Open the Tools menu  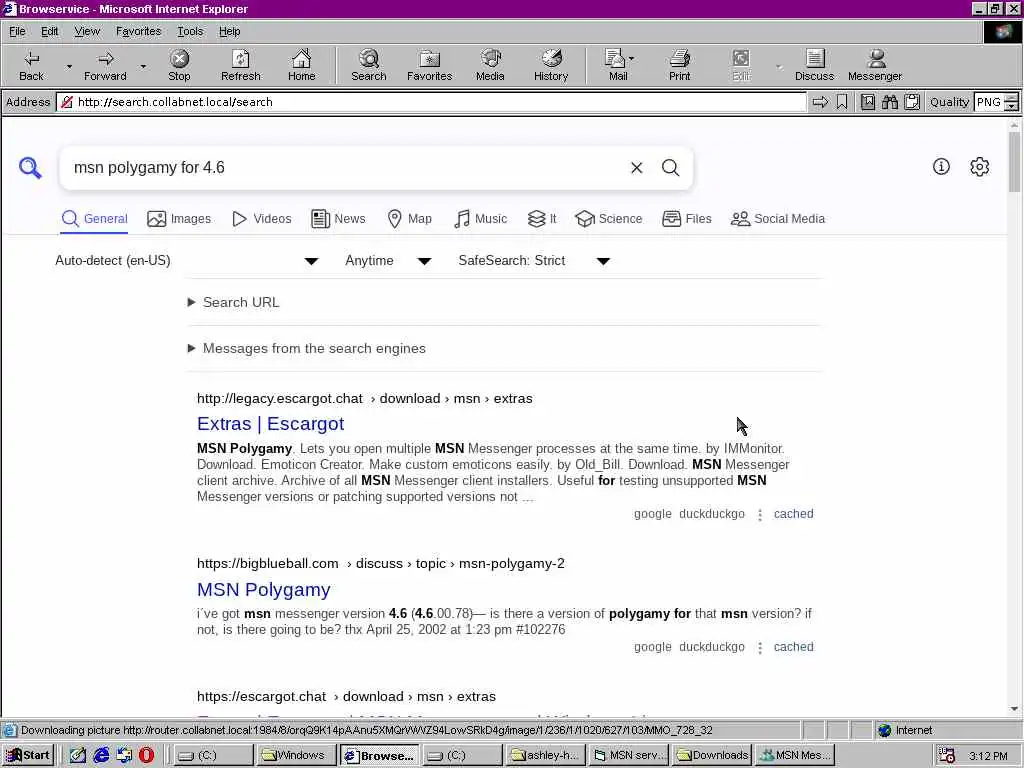tap(190, 31)
